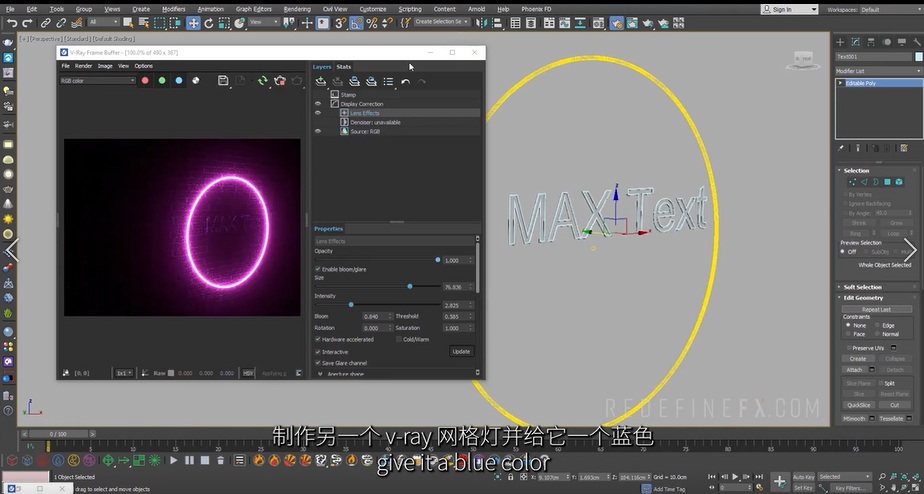This screenshot has height=494, width=924.
Task: Click the save image icon in Frame Buffer
Action: coord(223,81)
